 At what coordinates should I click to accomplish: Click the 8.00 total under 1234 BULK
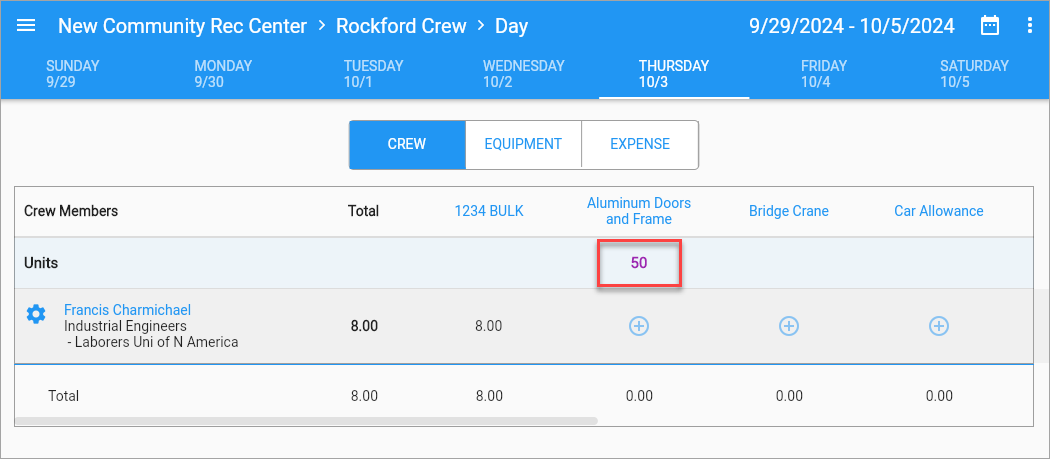[489, 396]
